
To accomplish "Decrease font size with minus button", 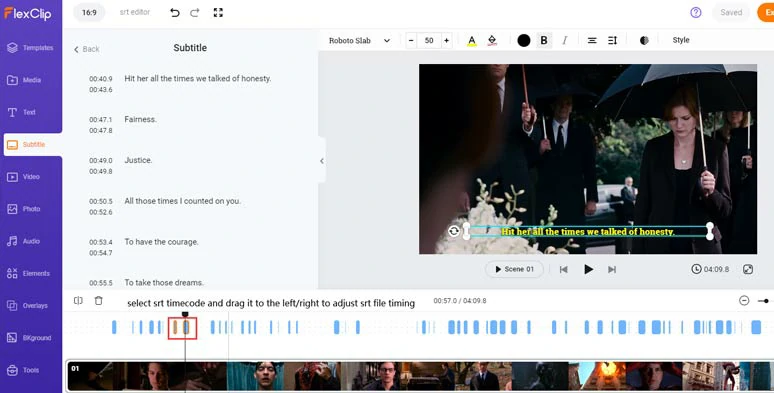I will (411, 40).
